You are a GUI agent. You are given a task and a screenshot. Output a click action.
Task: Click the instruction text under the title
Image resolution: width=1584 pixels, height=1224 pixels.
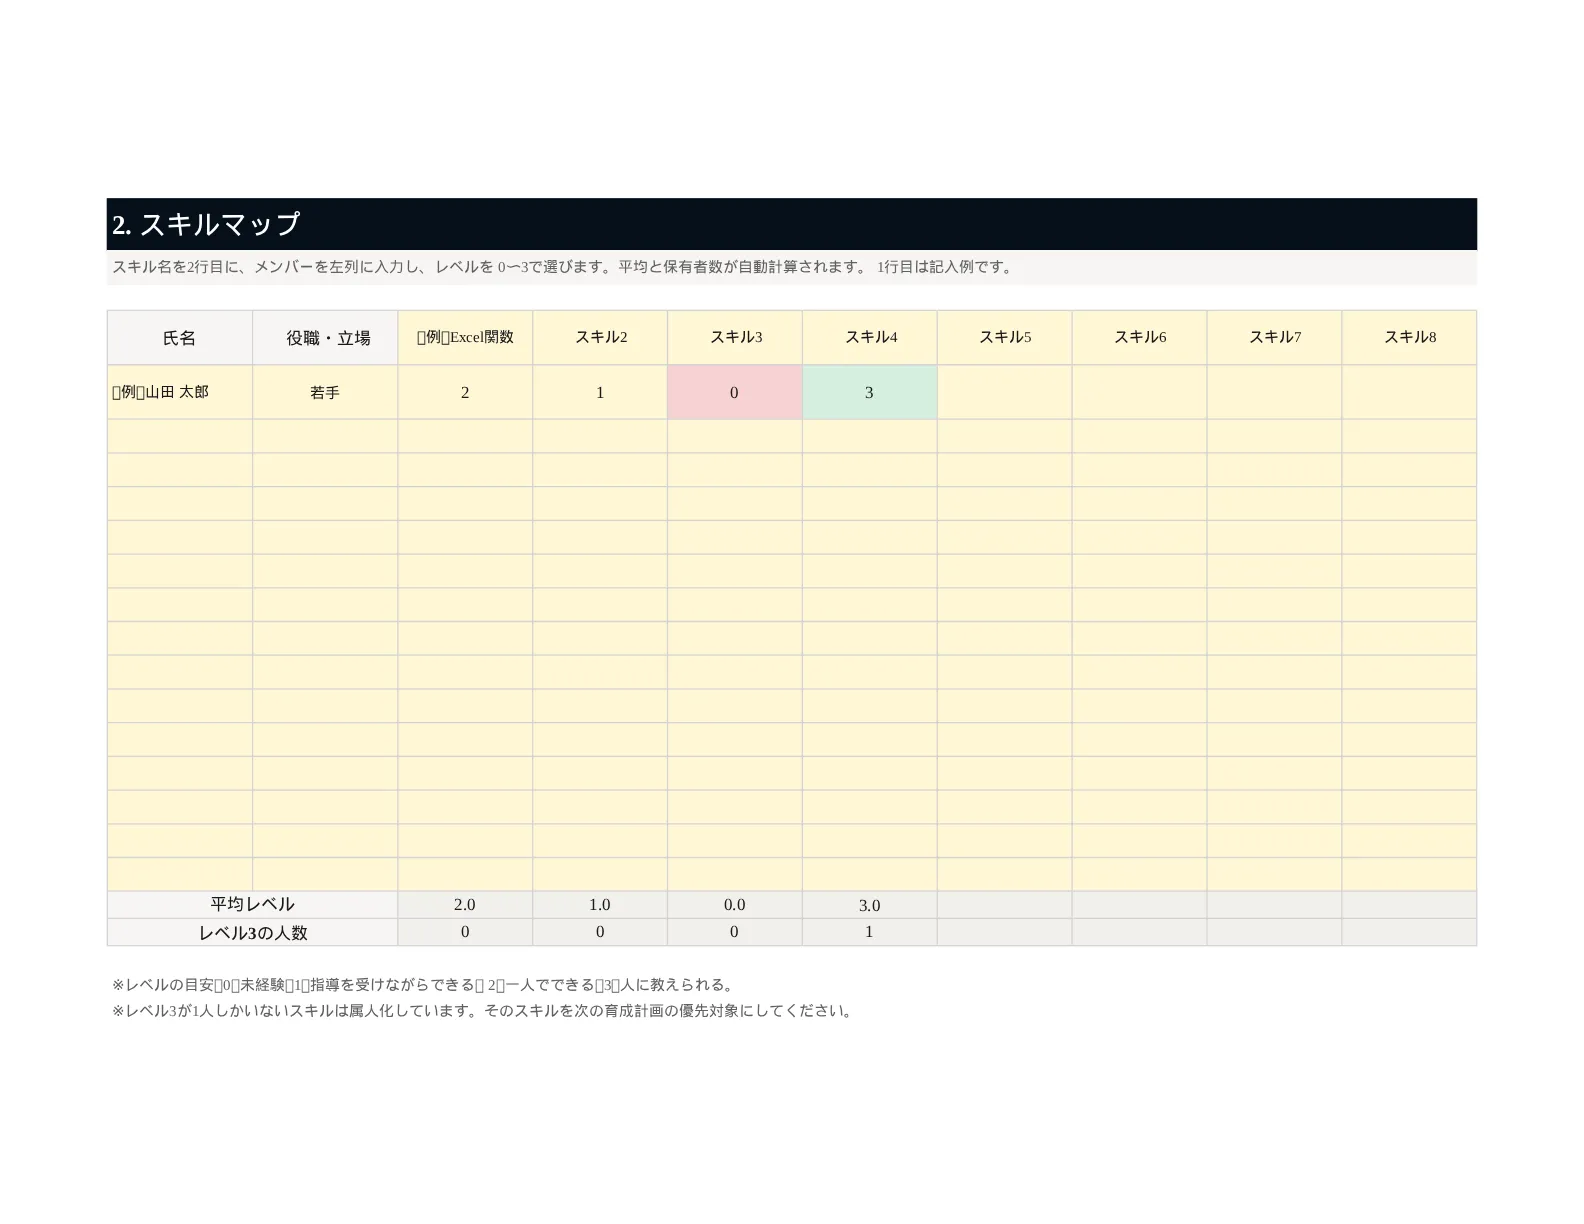click(563, 267)
